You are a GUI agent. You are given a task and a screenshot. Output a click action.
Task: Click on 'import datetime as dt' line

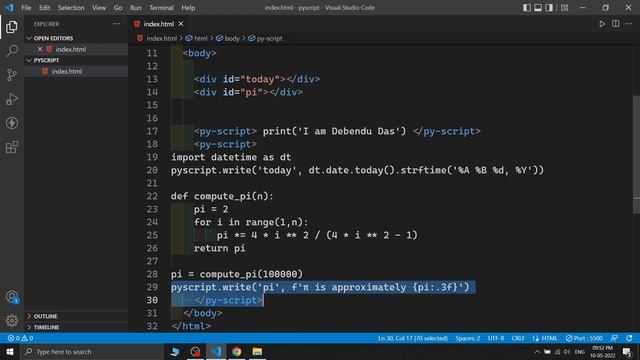pos(231,157)
